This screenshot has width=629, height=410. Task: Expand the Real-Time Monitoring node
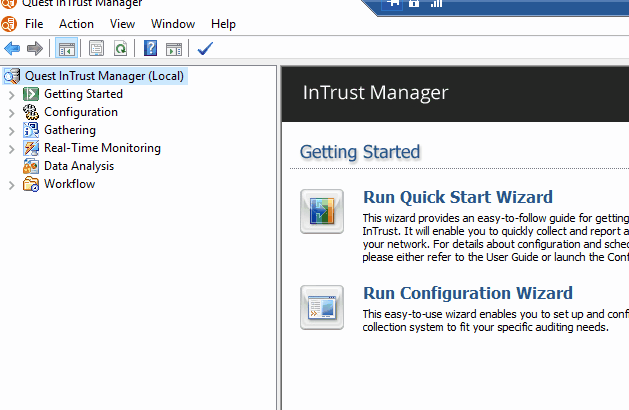12,149
